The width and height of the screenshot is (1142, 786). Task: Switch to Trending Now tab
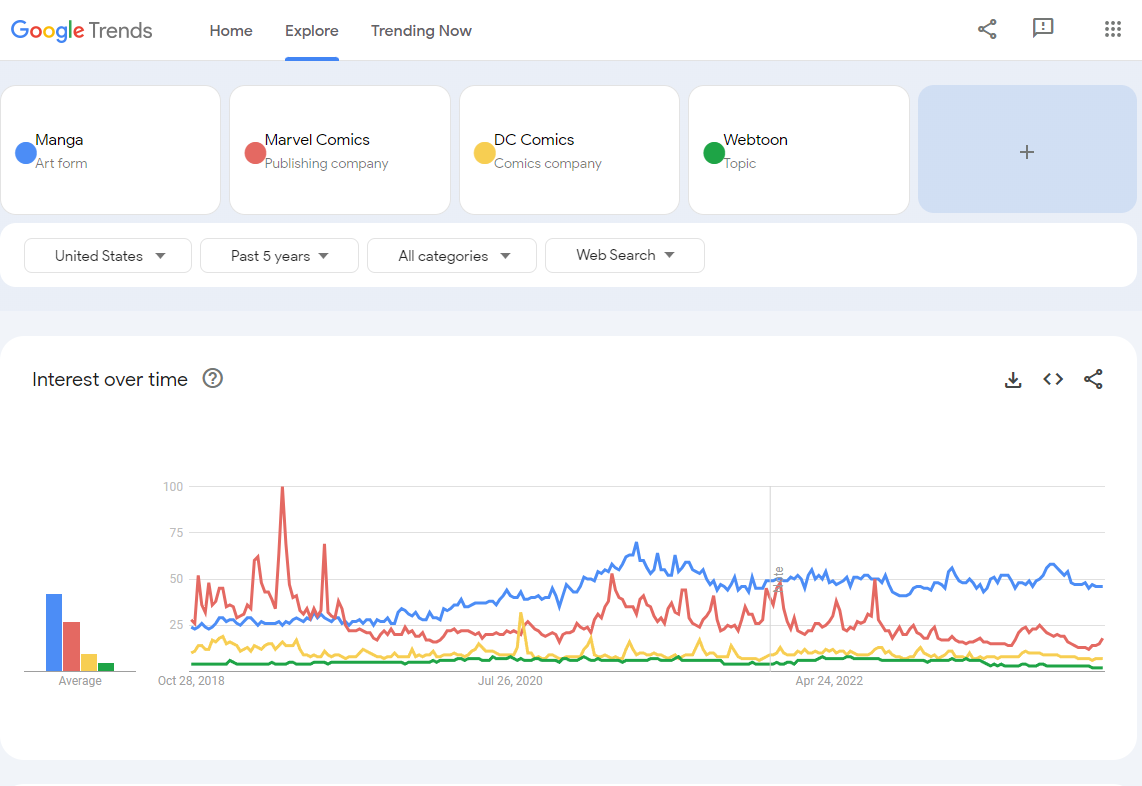coord(421,31)
